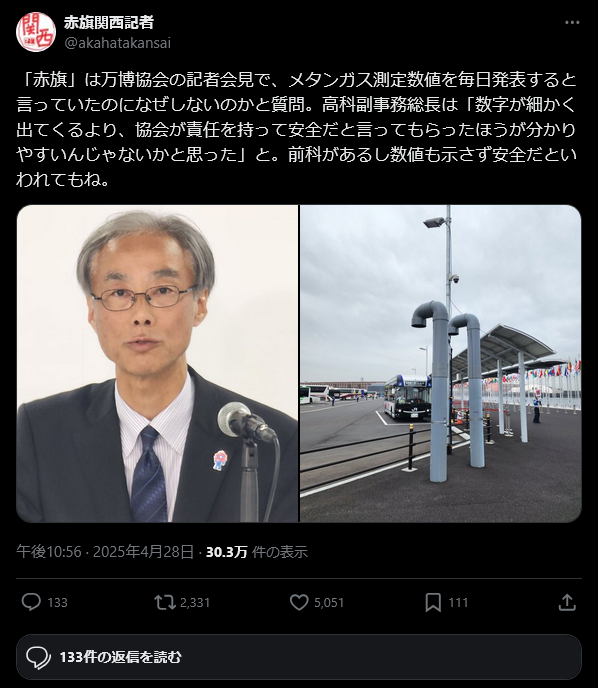Click the 午後10:56 timestamp

49,552
